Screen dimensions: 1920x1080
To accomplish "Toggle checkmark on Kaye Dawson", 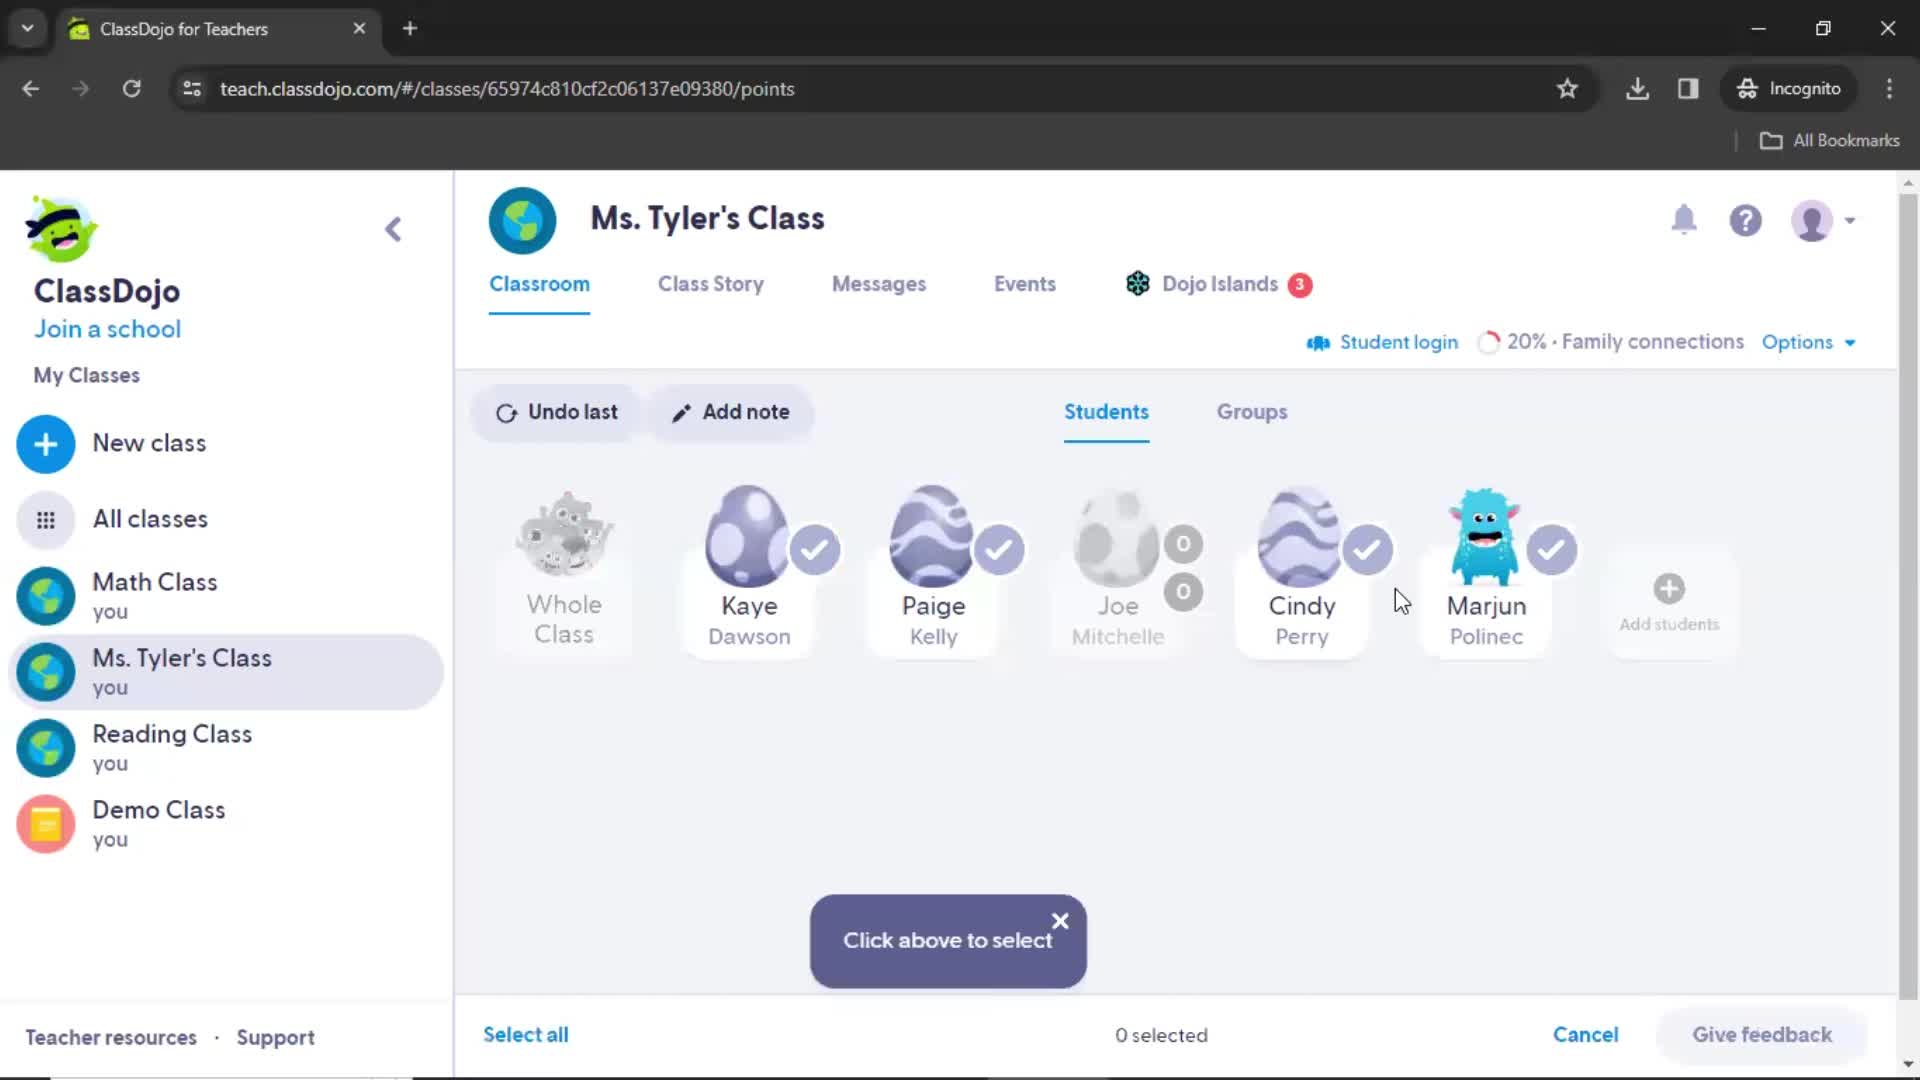I will tap(814, 550).
